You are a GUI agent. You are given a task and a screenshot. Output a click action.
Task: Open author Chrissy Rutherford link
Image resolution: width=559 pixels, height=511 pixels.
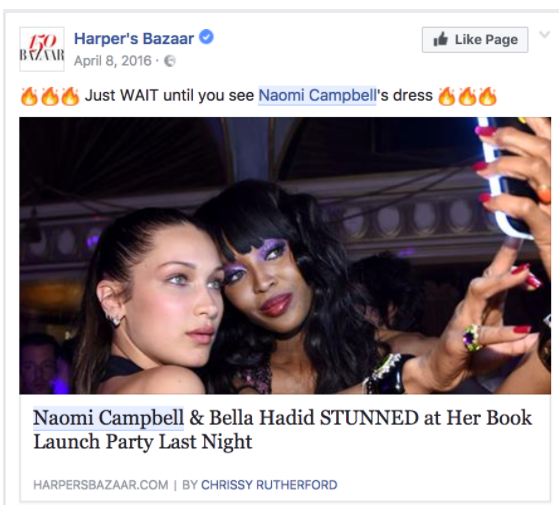tap(269, 485)
